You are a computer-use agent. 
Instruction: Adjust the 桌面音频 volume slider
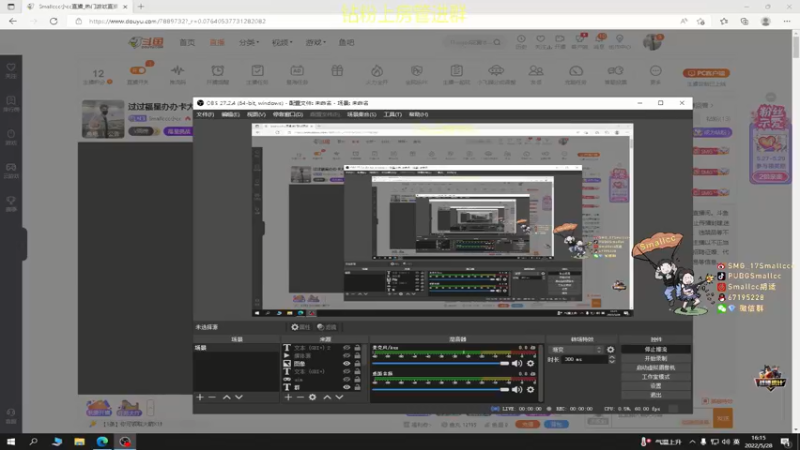coord(441,389)
